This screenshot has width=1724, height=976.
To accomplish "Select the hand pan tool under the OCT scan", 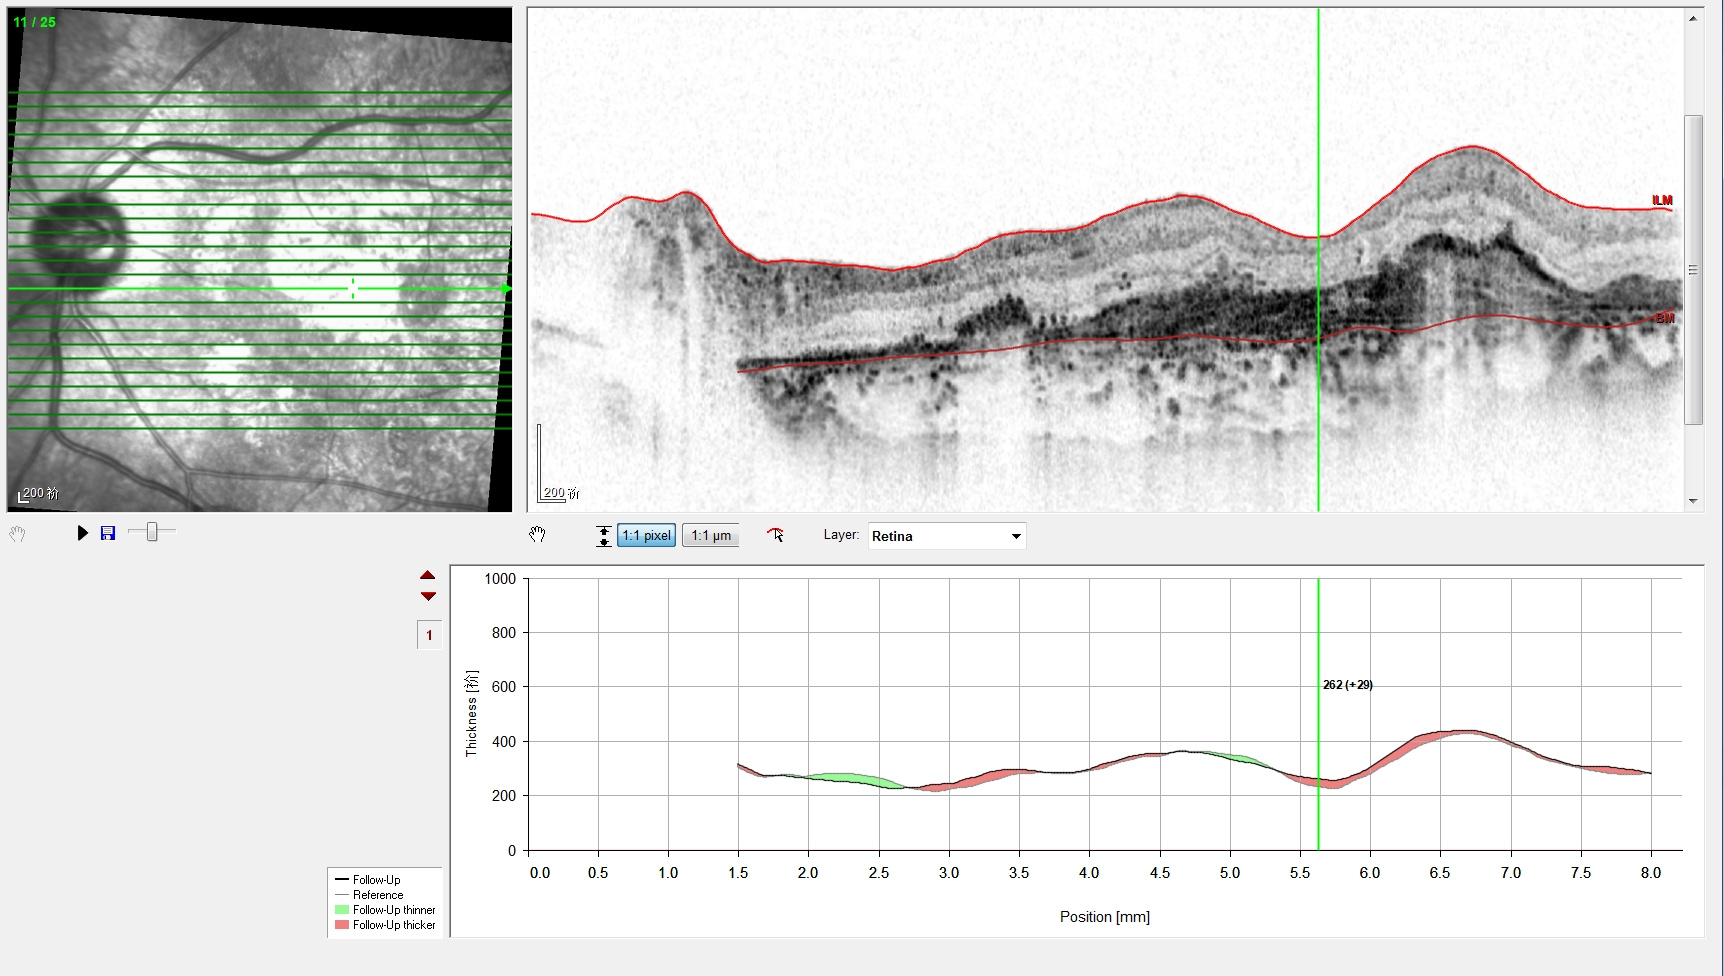I will (538, 535).
